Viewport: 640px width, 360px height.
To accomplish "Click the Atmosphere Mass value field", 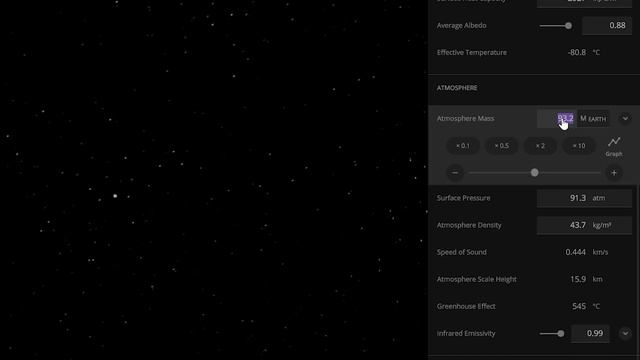I will pyautogui.click(x=557, y=119).
